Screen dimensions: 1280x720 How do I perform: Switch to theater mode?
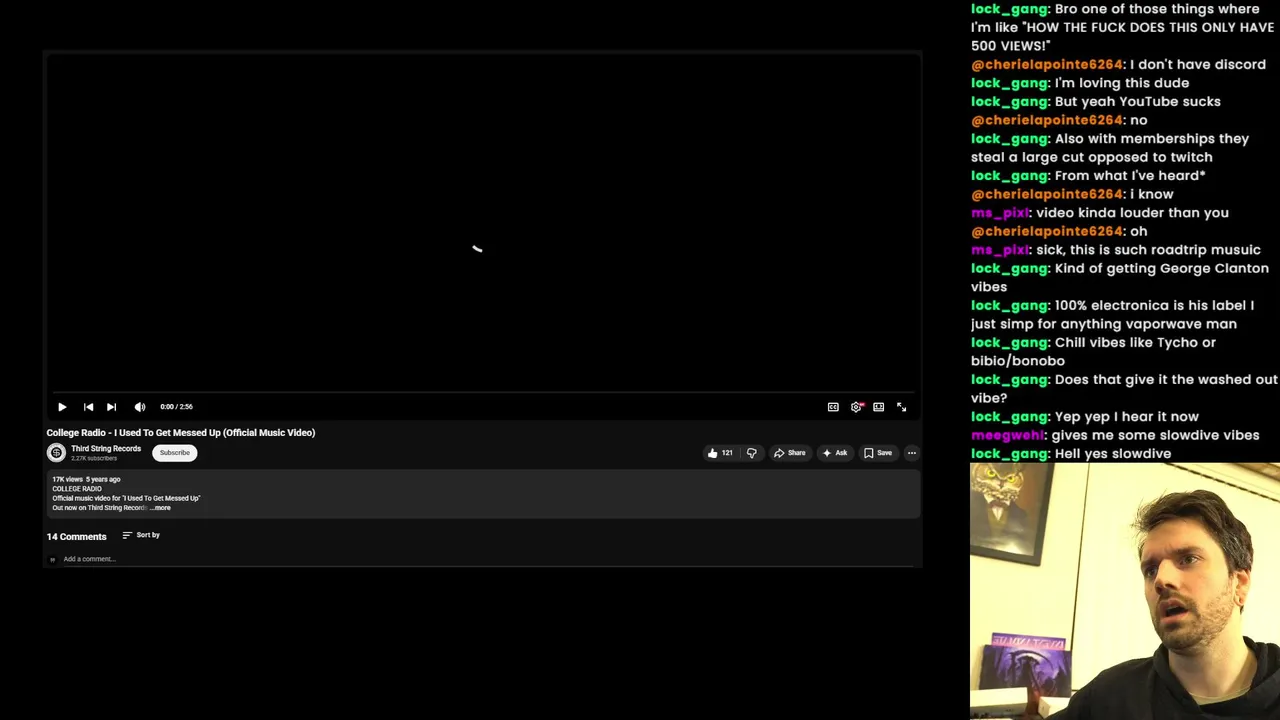coord(878,407)
